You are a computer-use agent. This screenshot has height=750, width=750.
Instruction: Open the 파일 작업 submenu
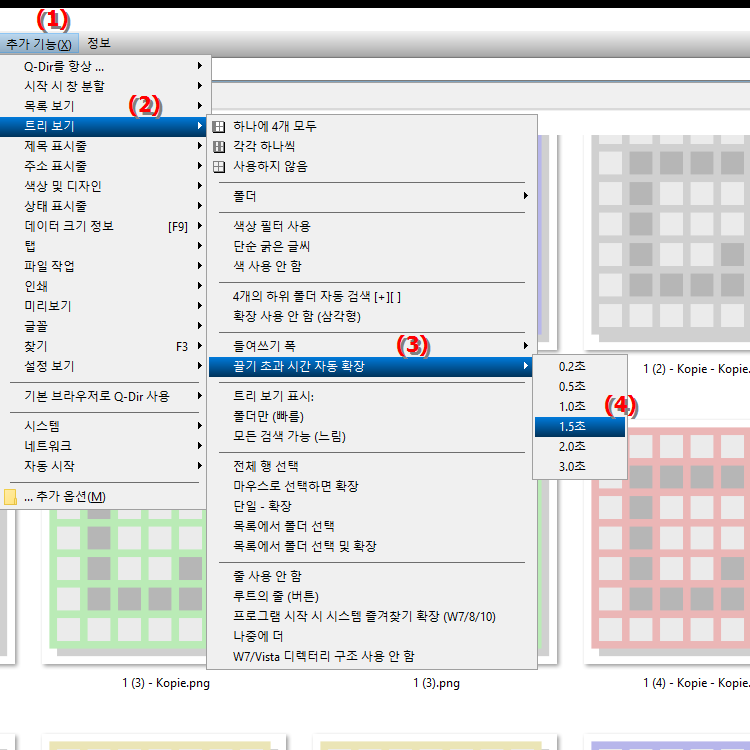tap(103, 266)
